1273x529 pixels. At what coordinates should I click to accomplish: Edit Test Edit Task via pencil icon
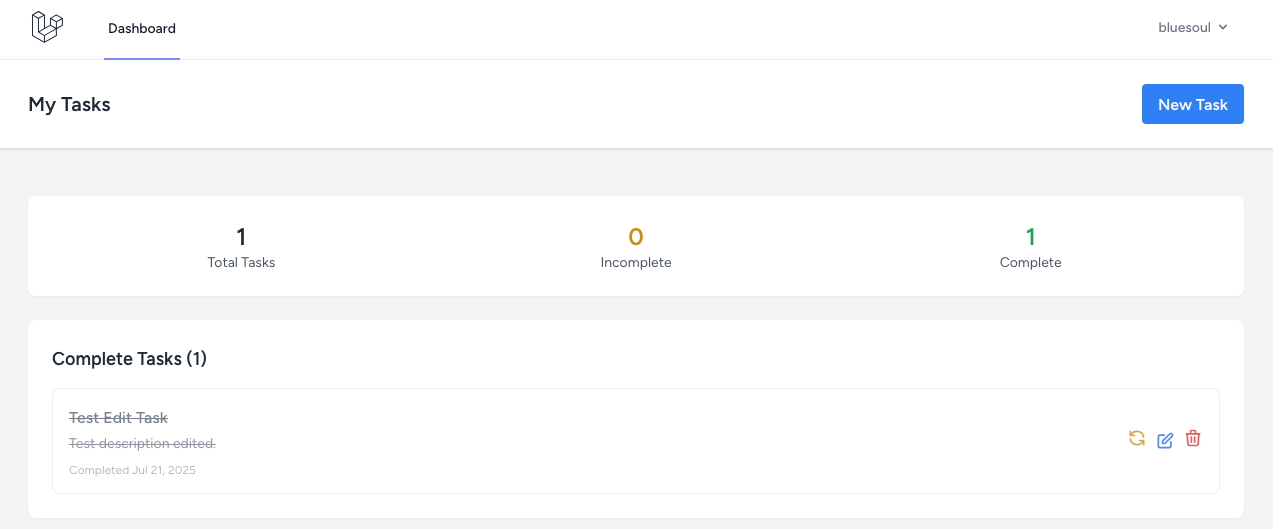tap(1165, 440)
